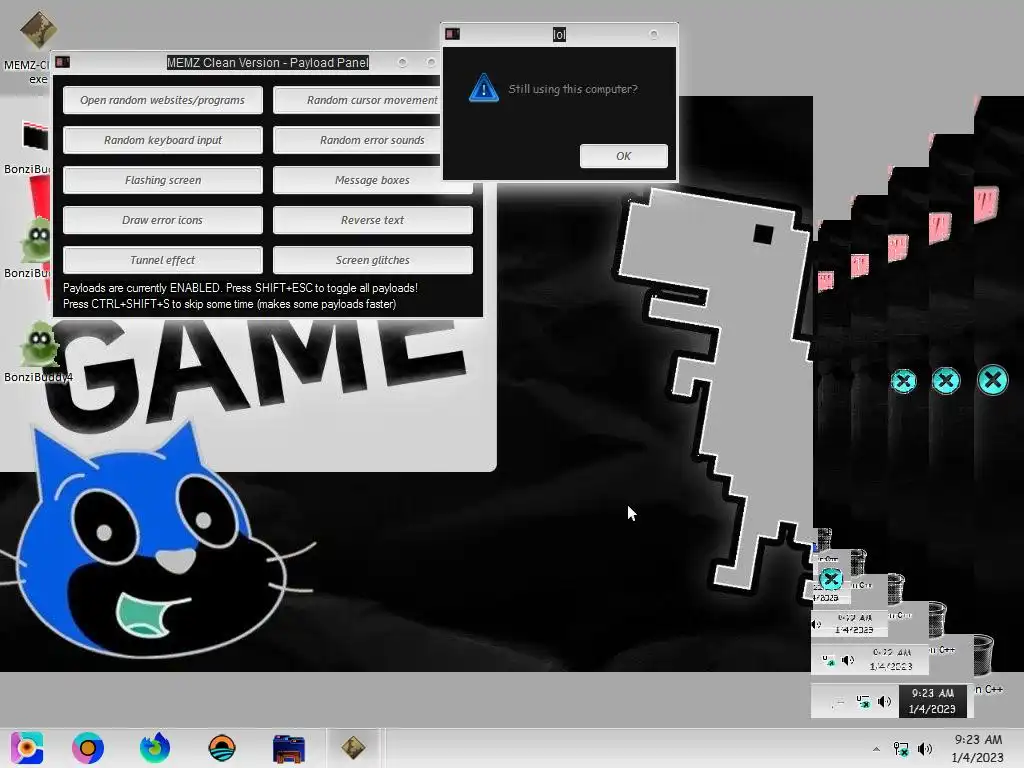Click 'Open random websites/programs' payload button
Viewport: 1024px width, 768px height.
(163, 100)
